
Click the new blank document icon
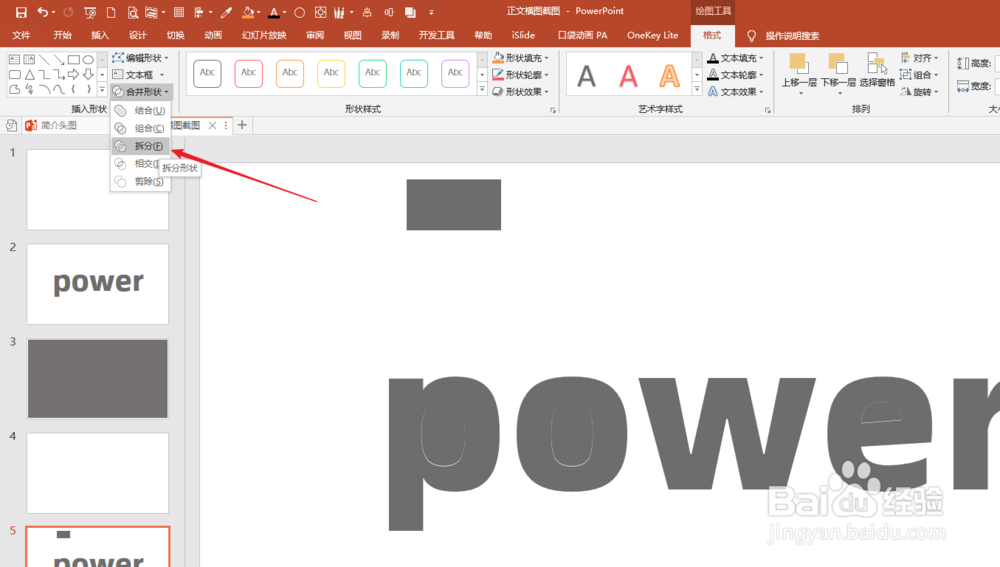(111, 12)
